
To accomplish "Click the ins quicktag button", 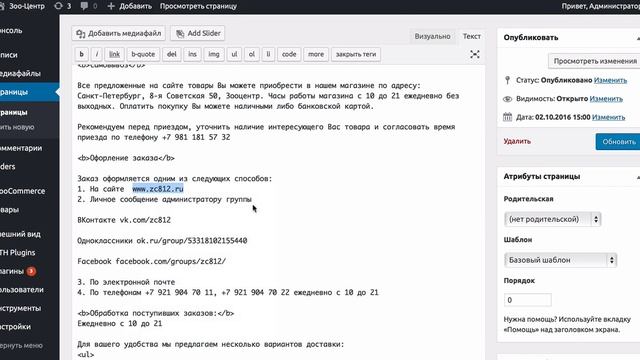I will (192, 54).
